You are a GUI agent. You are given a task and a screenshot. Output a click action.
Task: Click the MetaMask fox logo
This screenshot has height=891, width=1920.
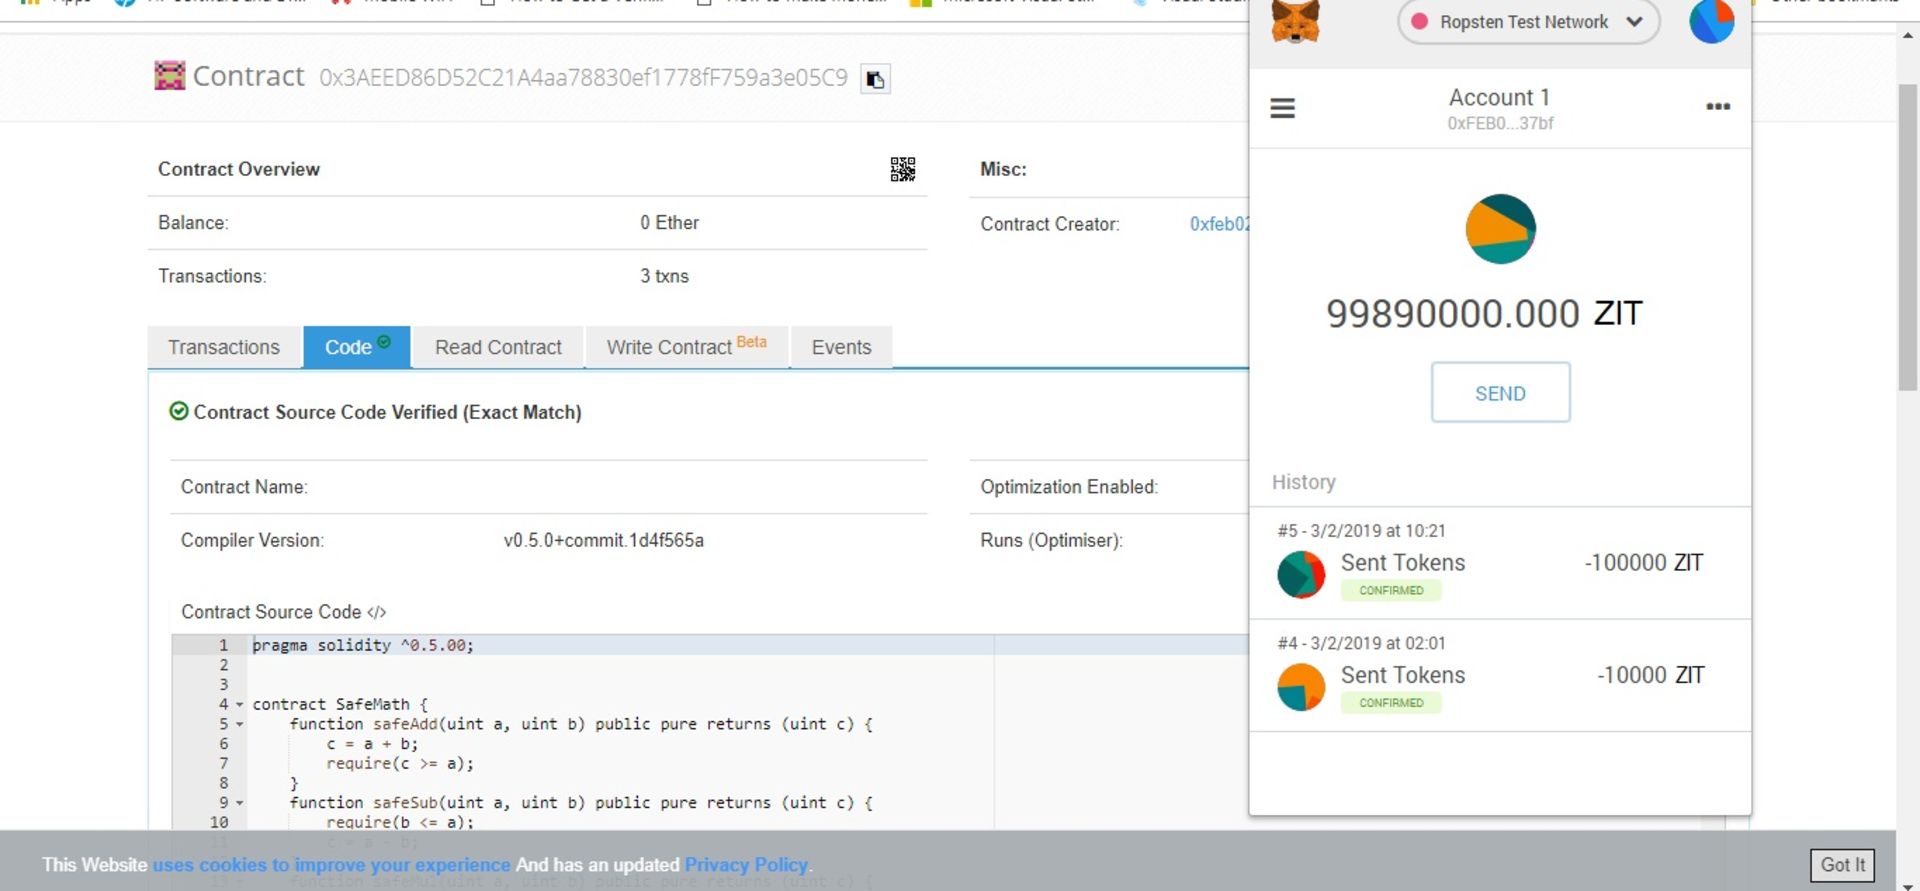click(1295, 22)
